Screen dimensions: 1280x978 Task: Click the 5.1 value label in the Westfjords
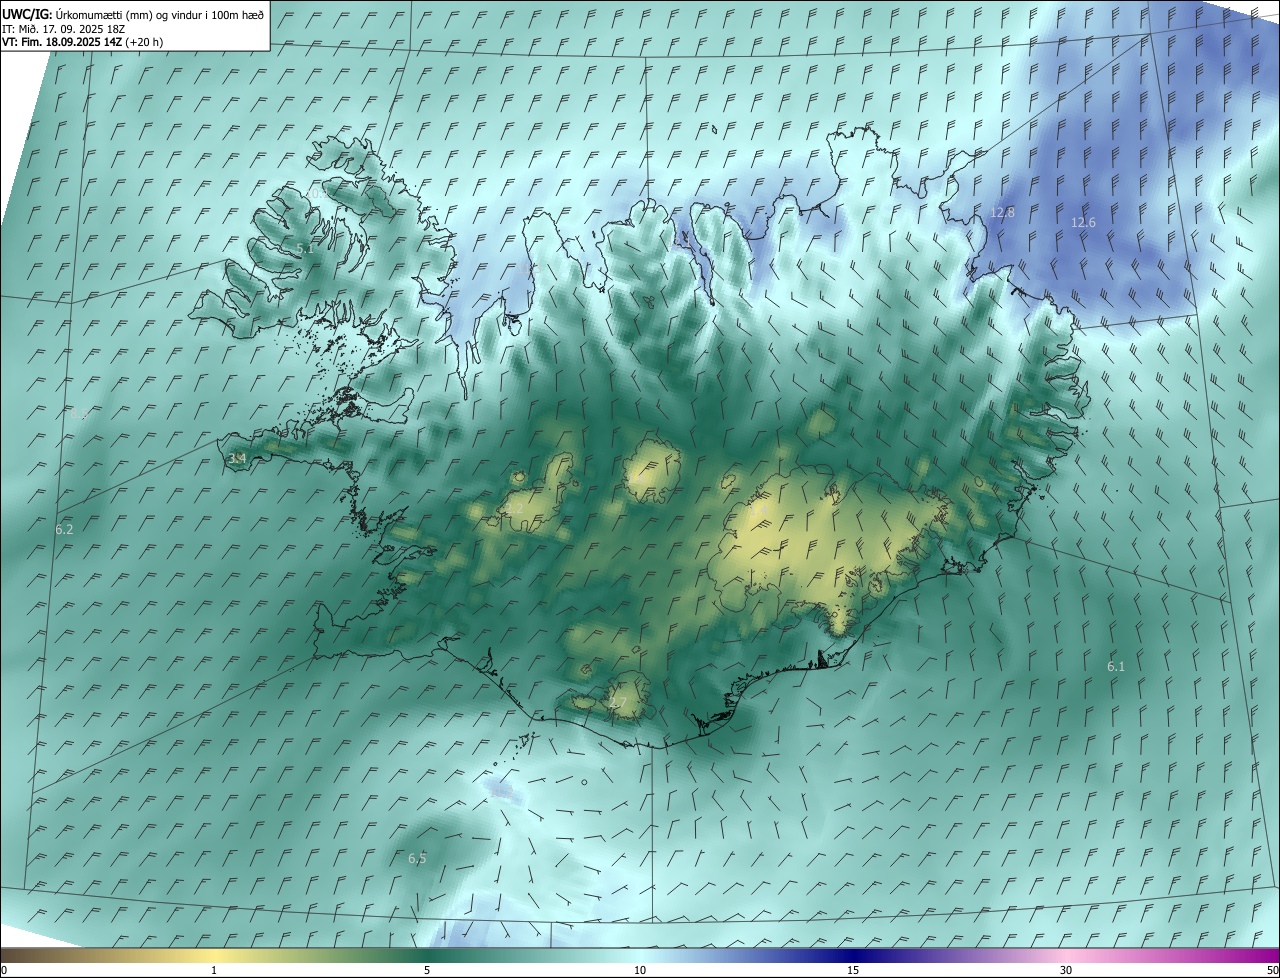[305, 249]
